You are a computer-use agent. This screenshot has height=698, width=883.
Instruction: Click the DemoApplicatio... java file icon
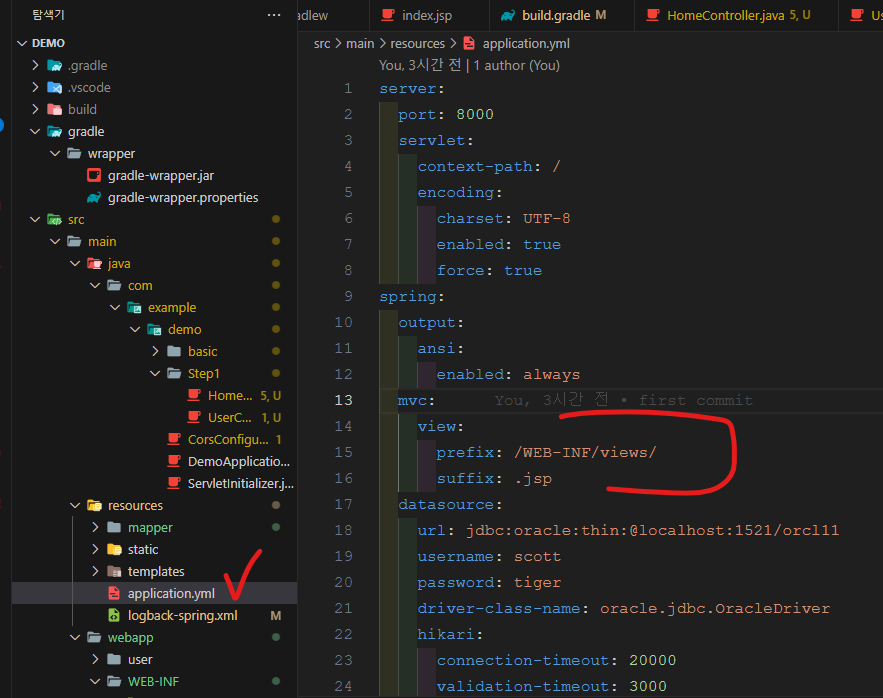(x=175, y=461)
